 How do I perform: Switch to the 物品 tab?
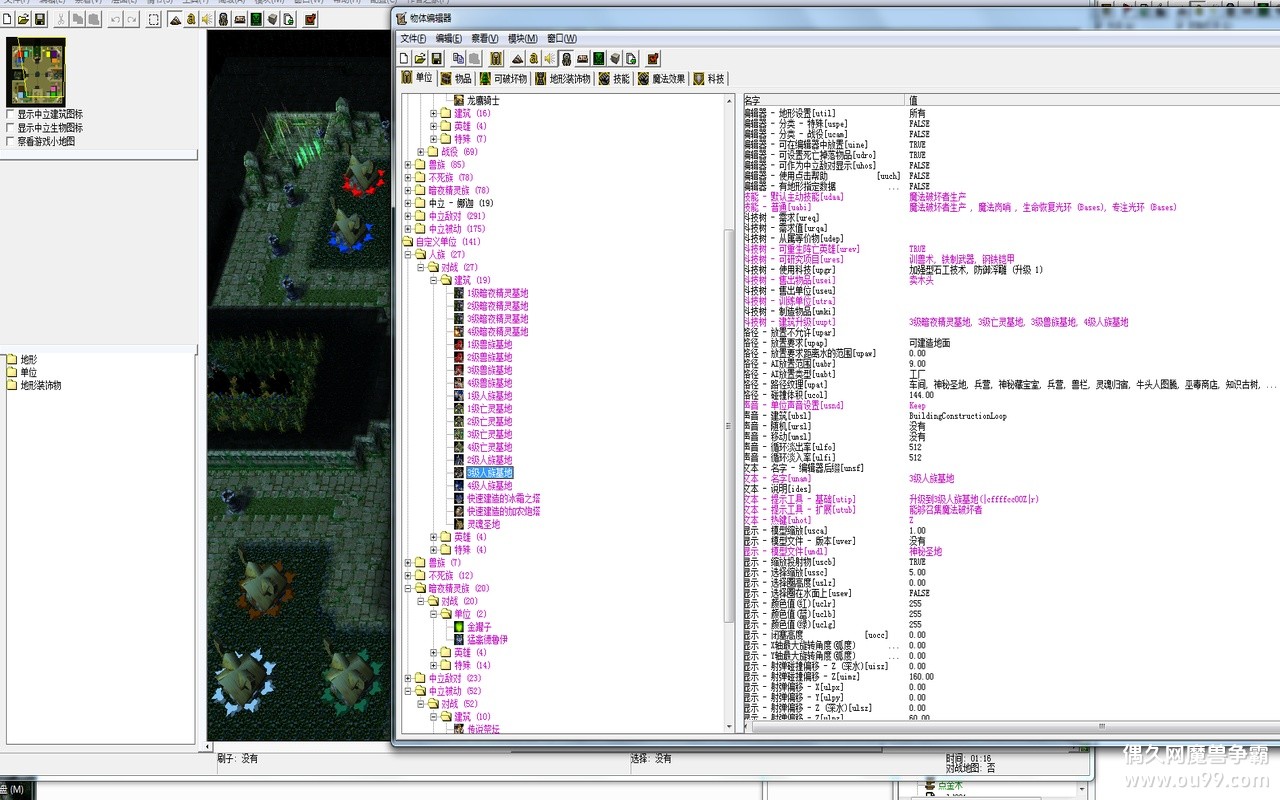[456, 78]
